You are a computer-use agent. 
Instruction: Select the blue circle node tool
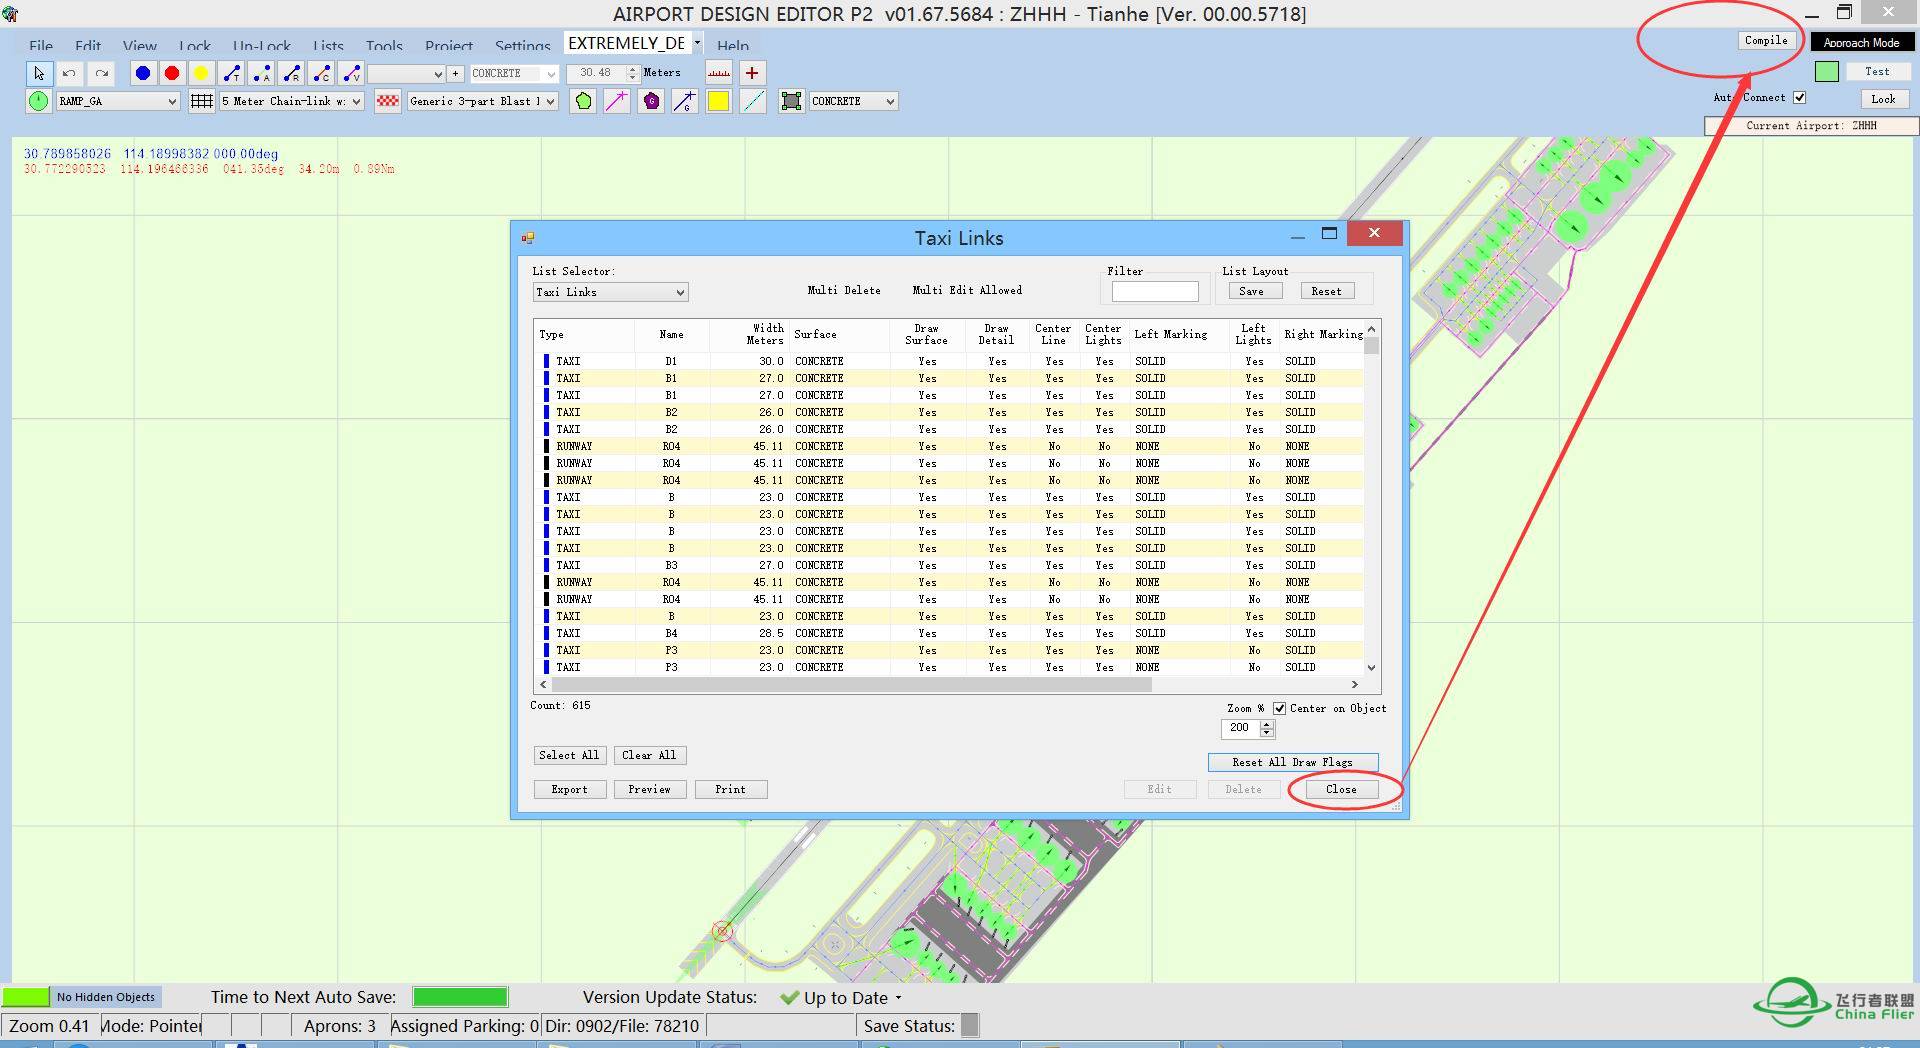(x=143, y=73)
